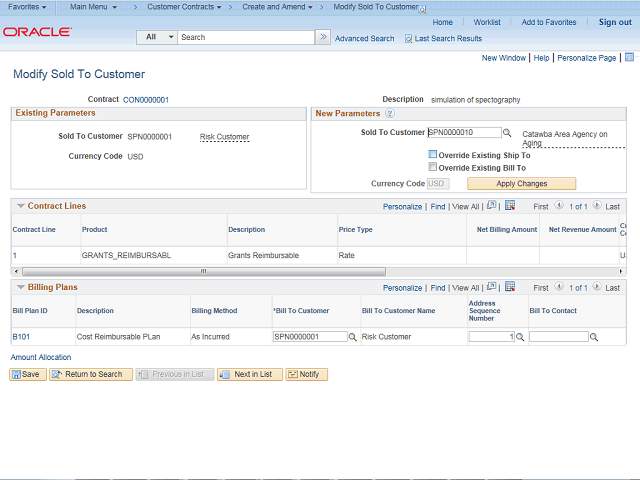Click Sign out
The image size is (640, 480).
click(615, 22)
